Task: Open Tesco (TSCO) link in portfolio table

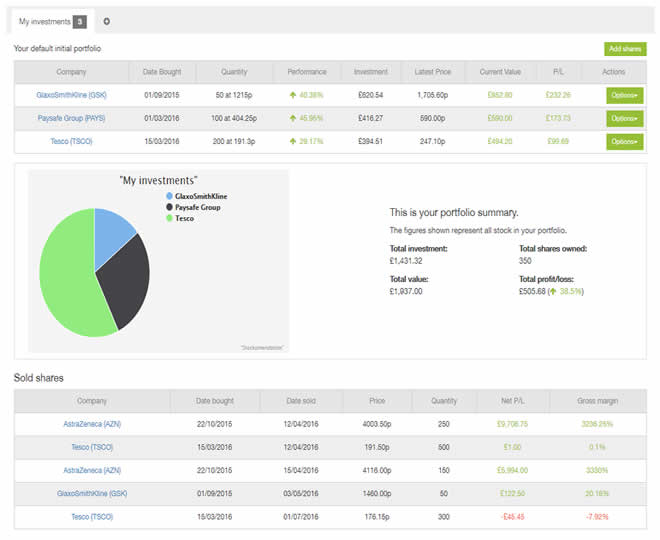Action: point(71,142)
